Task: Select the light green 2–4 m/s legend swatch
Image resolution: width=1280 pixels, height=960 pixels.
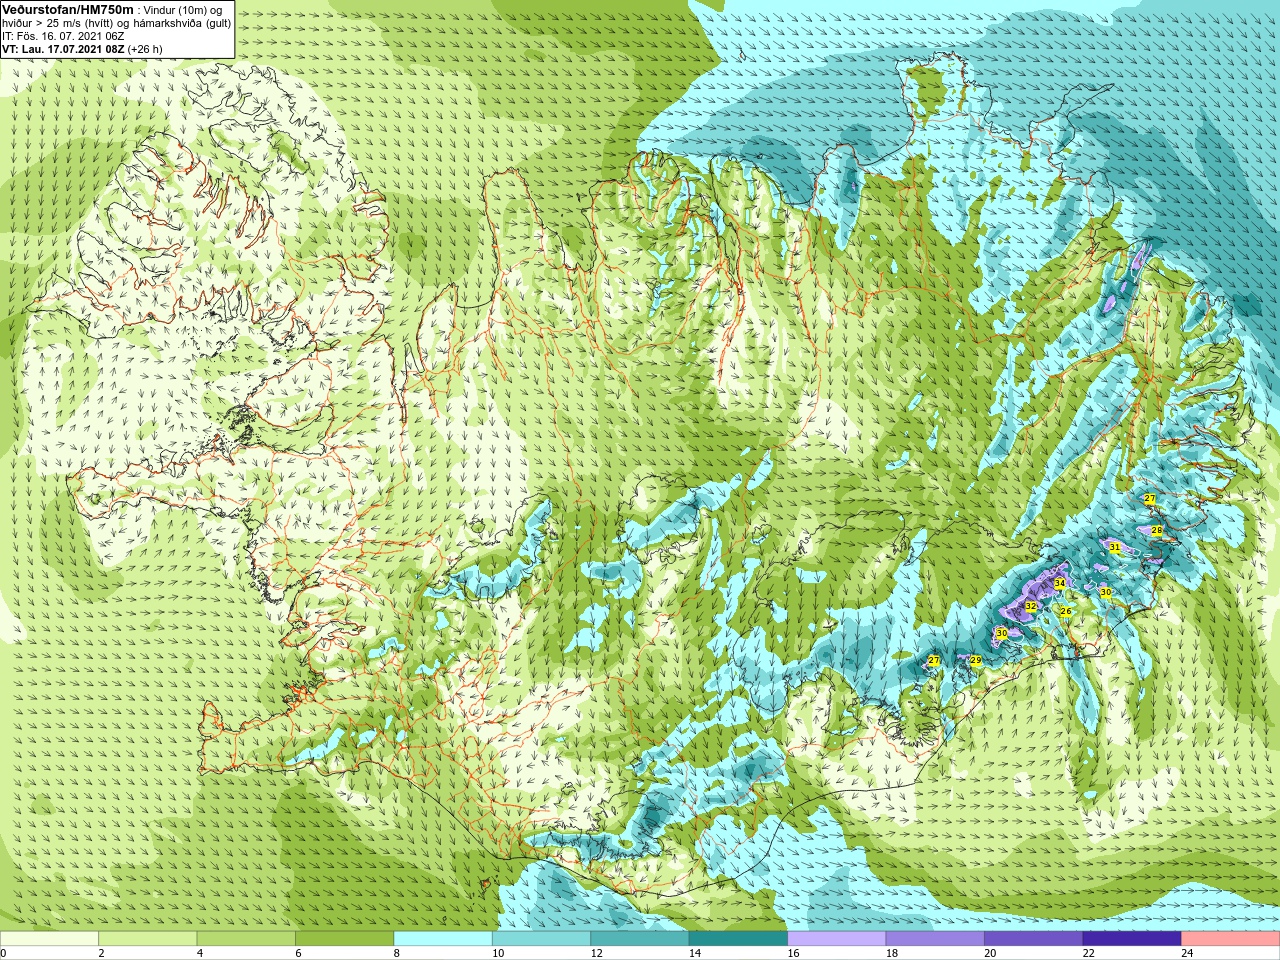Action: [148, 938]
